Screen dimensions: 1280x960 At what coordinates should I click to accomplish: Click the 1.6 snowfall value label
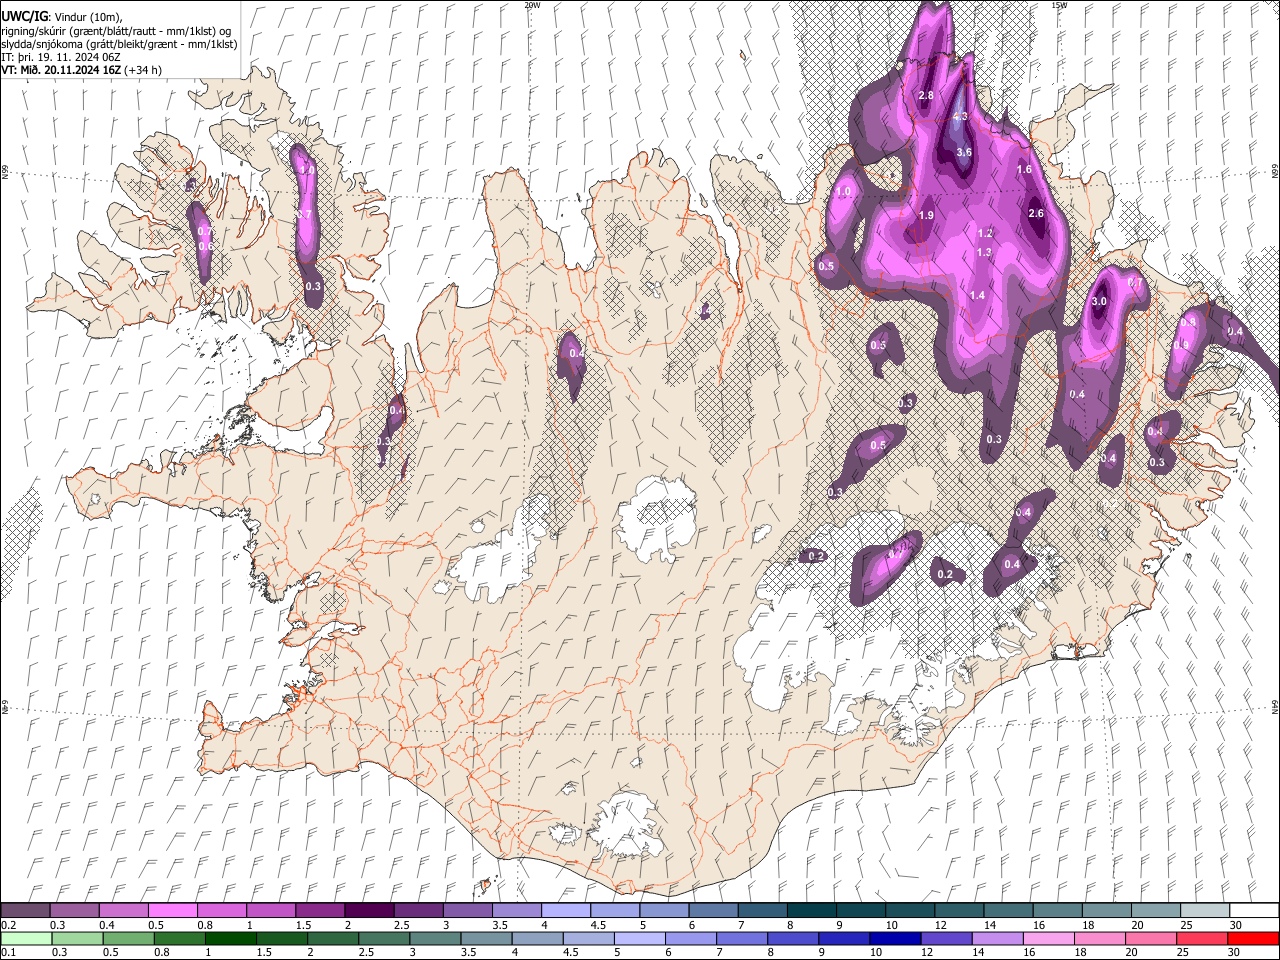1024,169
